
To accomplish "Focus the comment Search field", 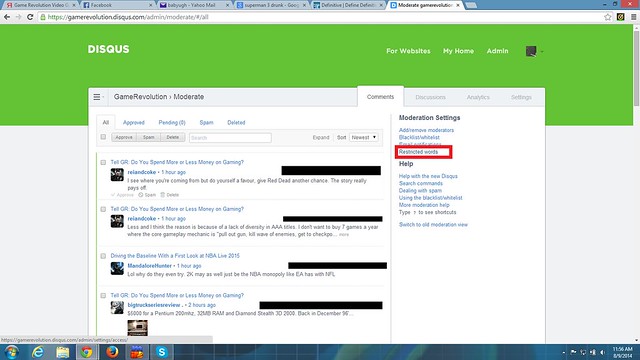I will click(230, 138).
